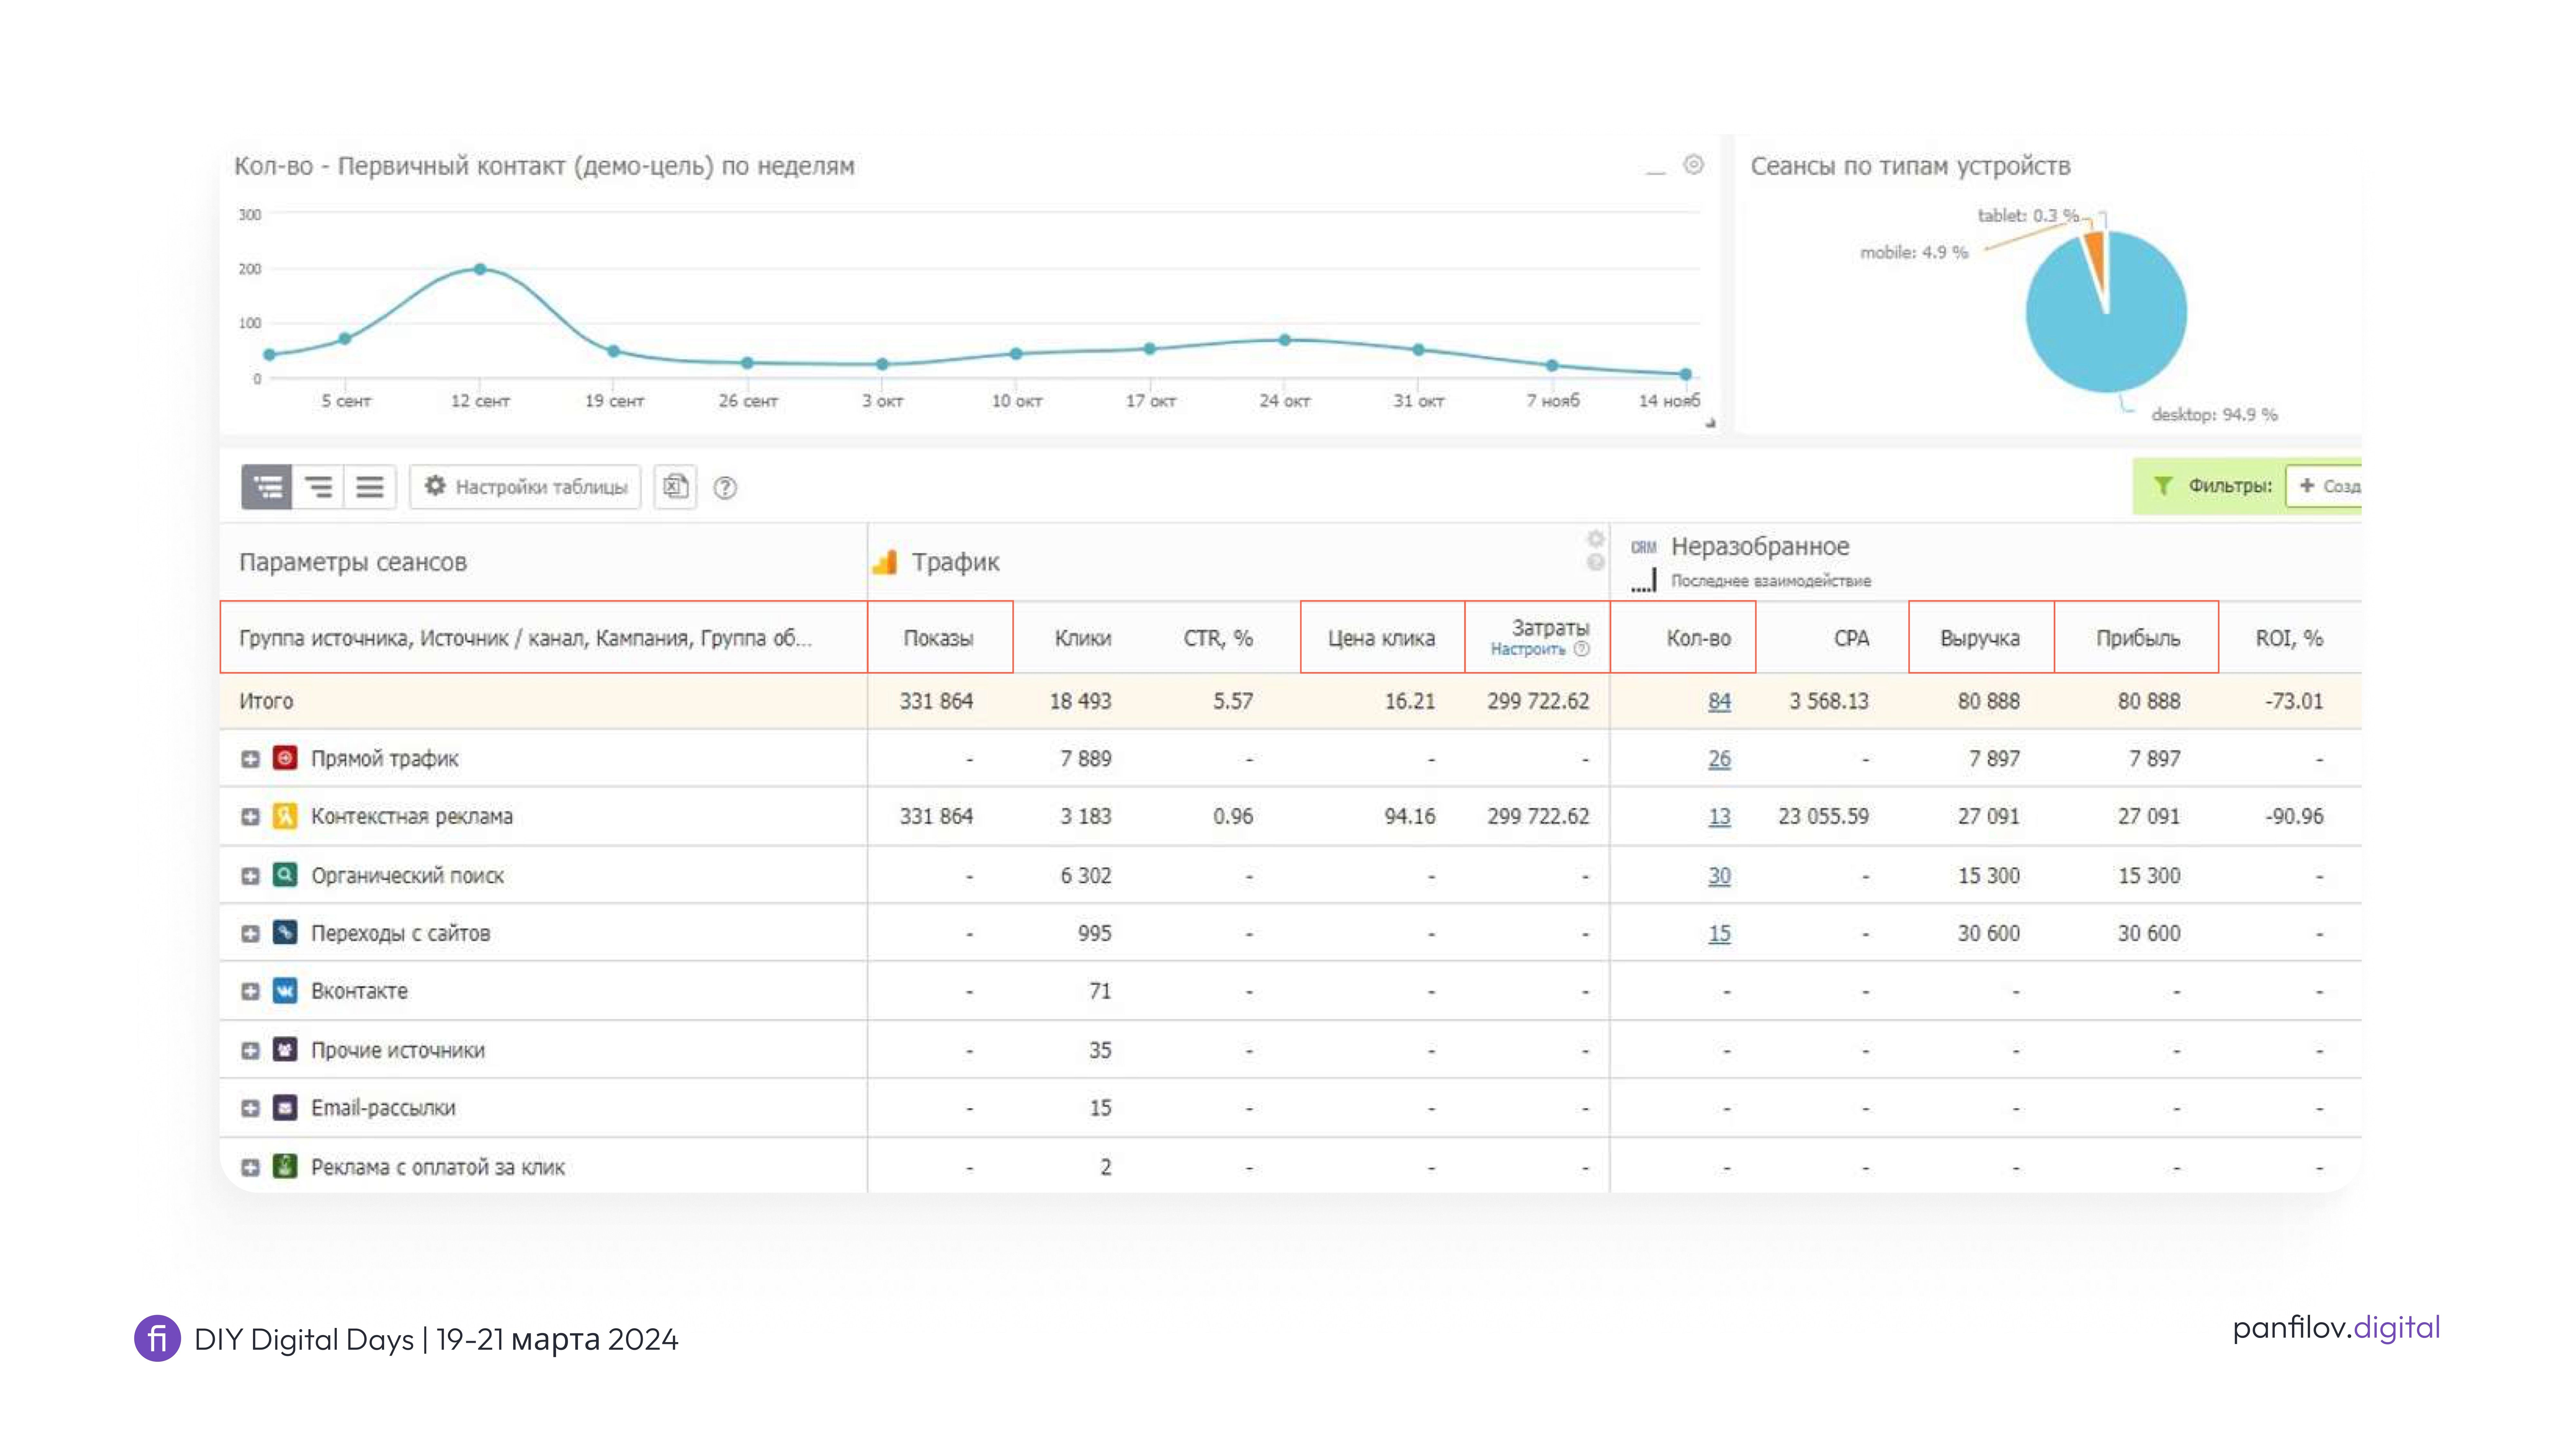Image resolution: width=2576 pixels, height=1449 pixels.
Task: Select the tree view mode icon
Action: [x=267, y=487]
